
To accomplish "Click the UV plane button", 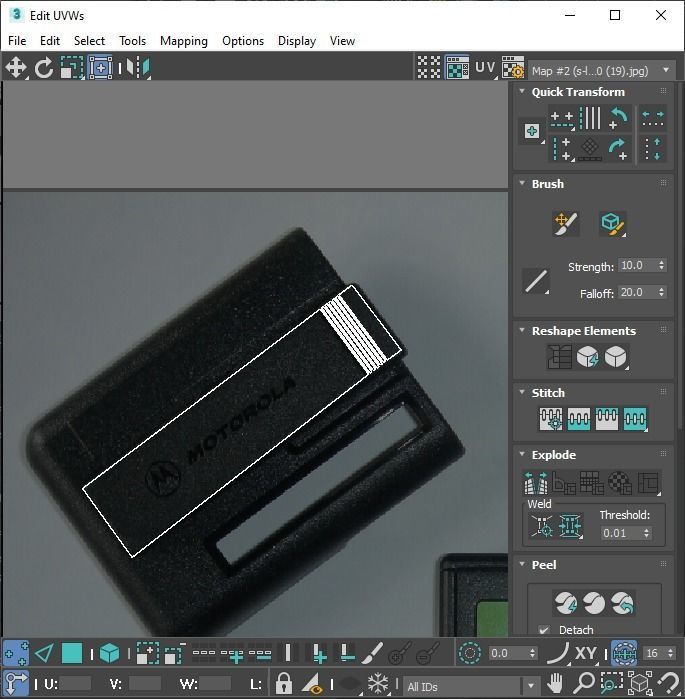I will (486, 68).
